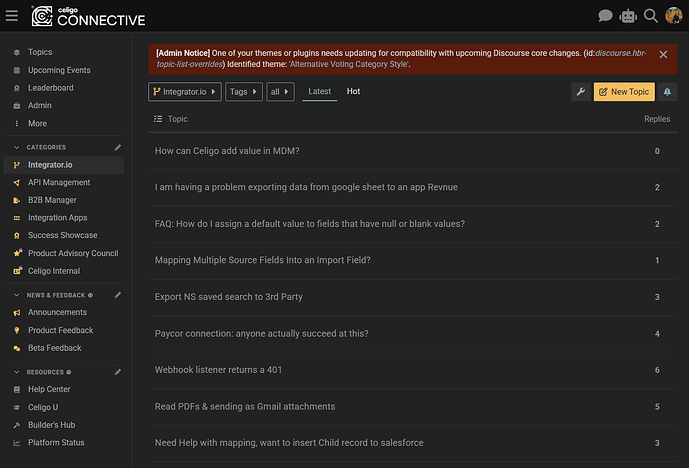689x468 pixels.
Task: Open the Tags filter dropdown
Action: (x=244, y=91)
